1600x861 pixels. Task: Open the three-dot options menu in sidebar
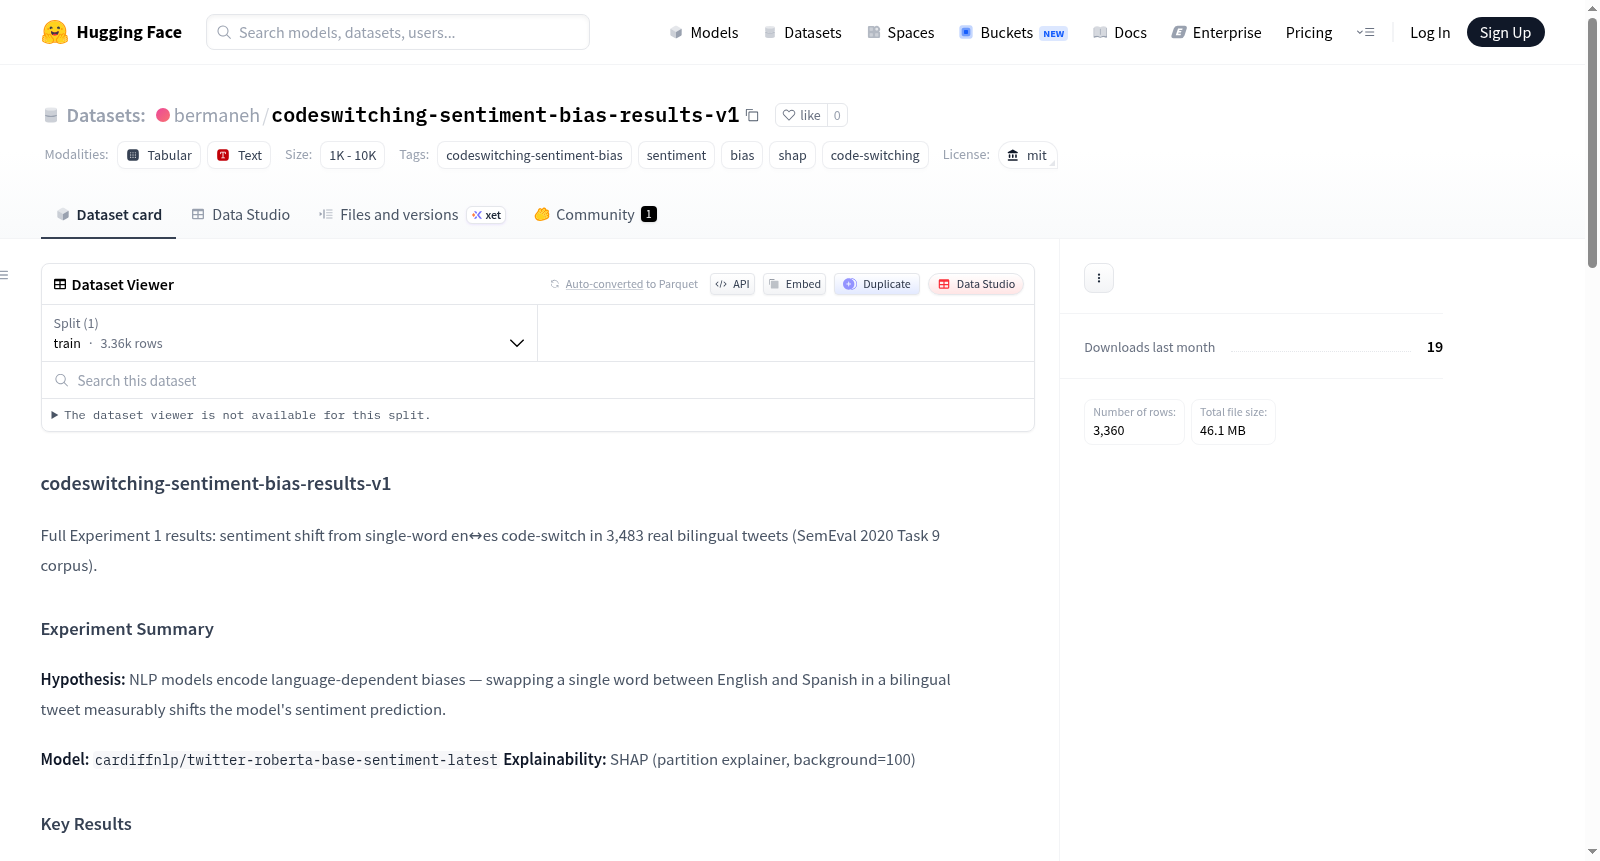click(x=1099, y=278)
